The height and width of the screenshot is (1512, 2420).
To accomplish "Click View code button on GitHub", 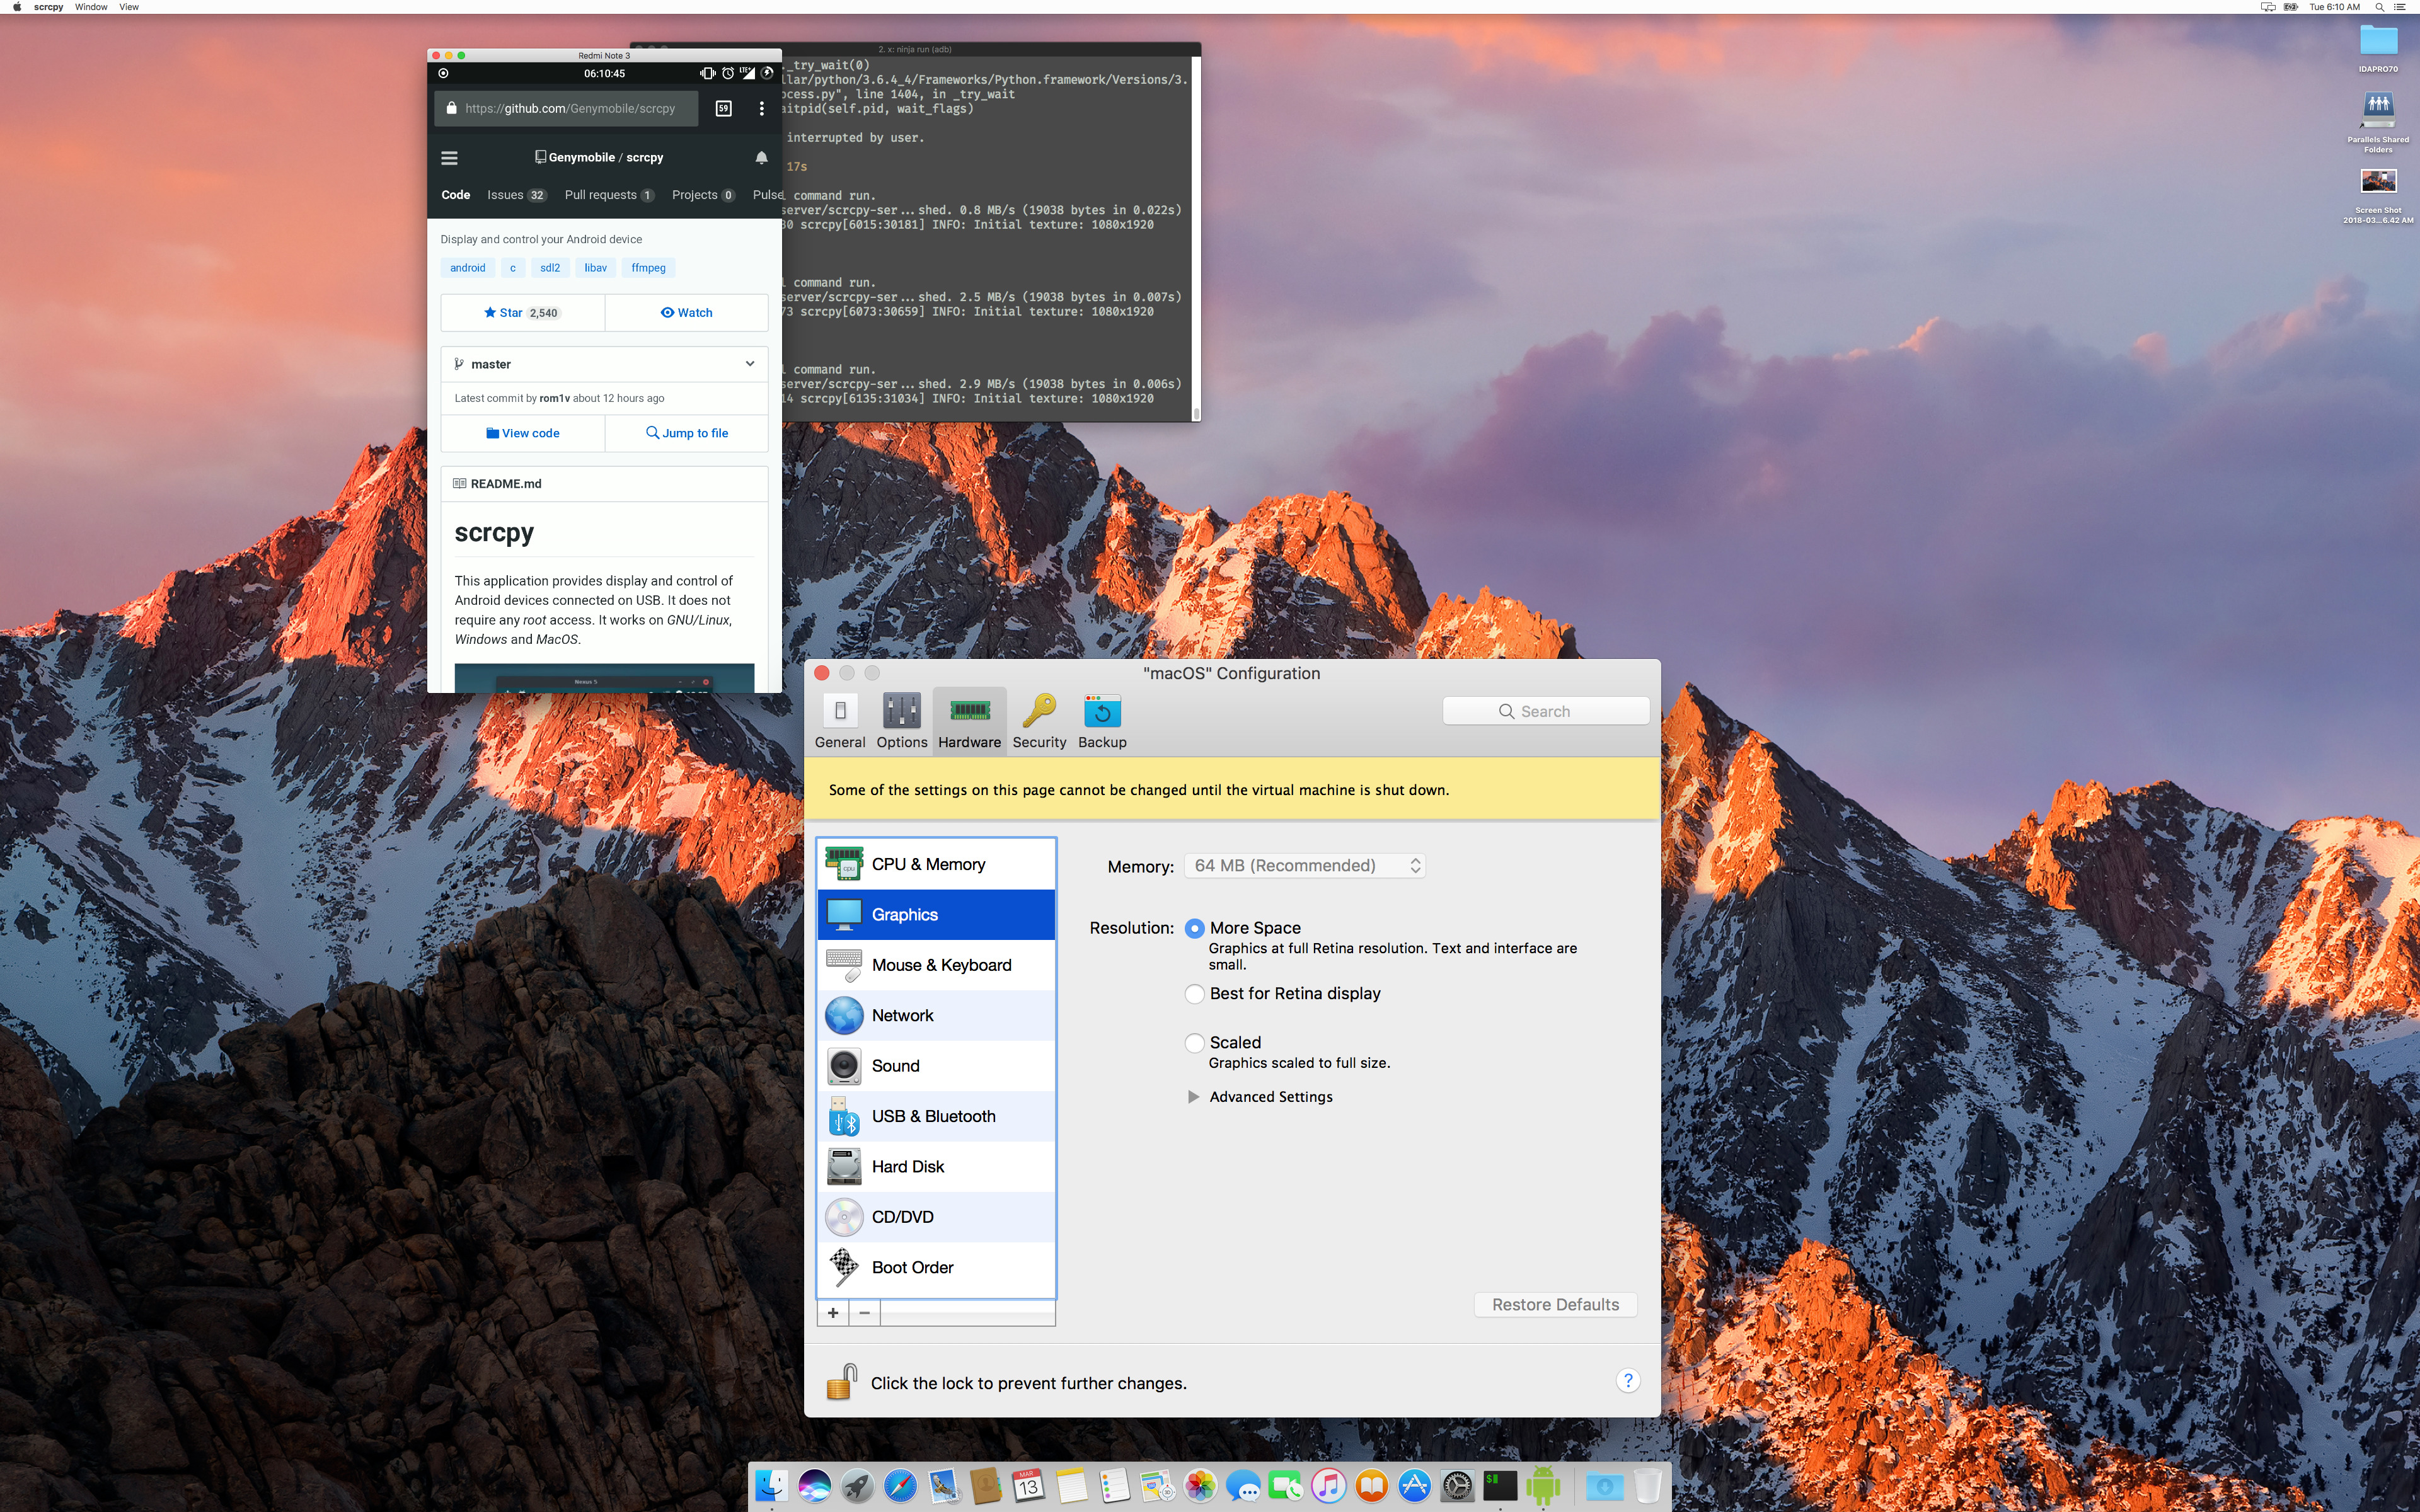I will 522,432.
